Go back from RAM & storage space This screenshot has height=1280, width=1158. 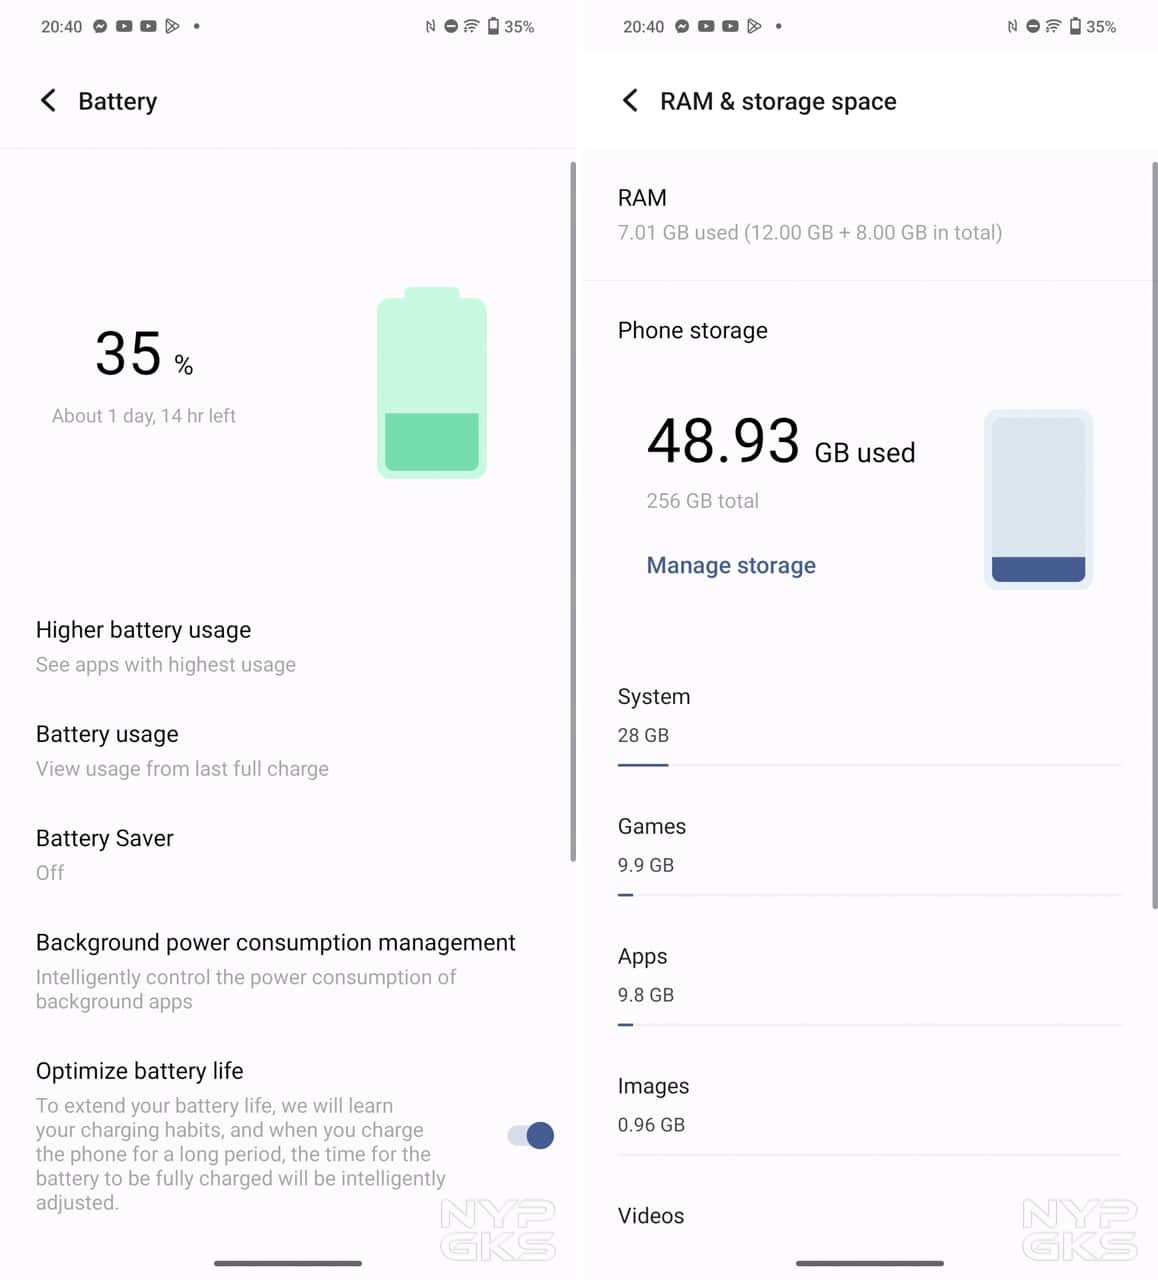(629, 100)
